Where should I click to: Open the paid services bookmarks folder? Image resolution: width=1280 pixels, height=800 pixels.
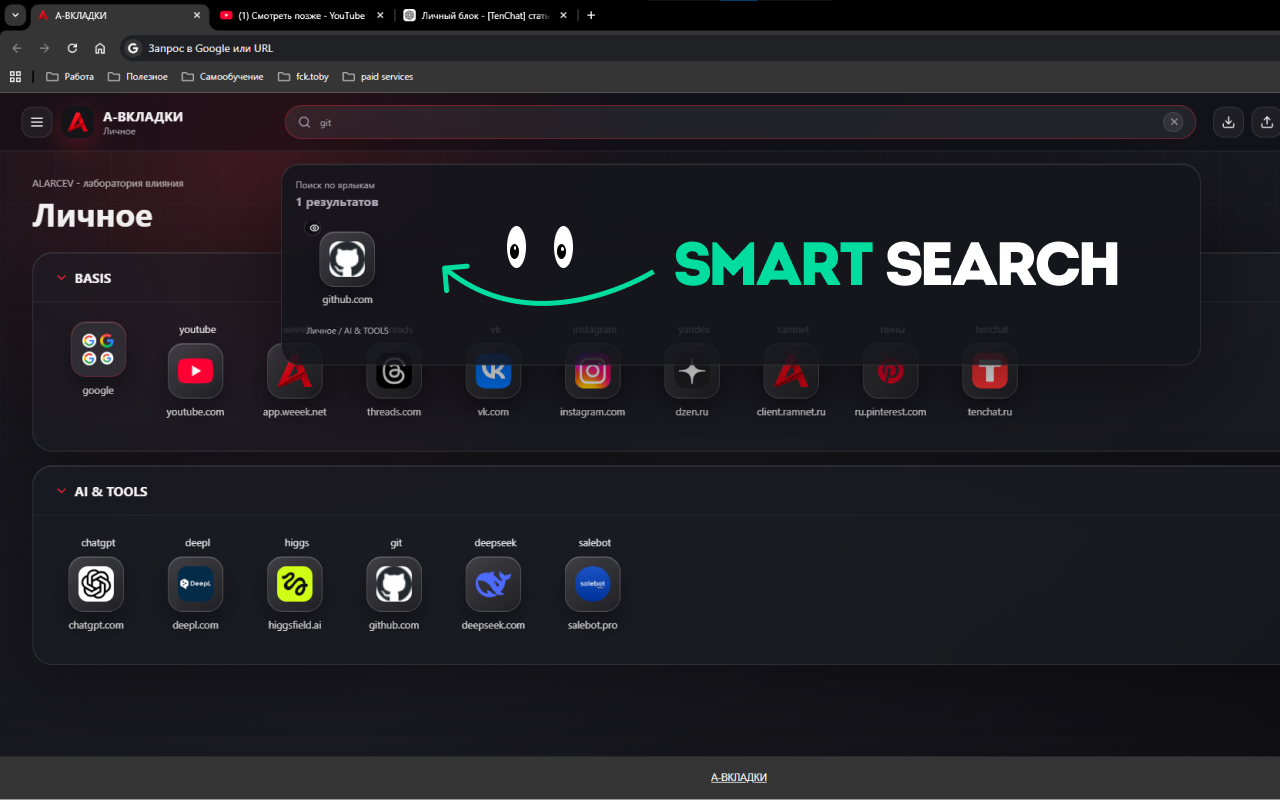pyautogui.click(x=378, y=76)
